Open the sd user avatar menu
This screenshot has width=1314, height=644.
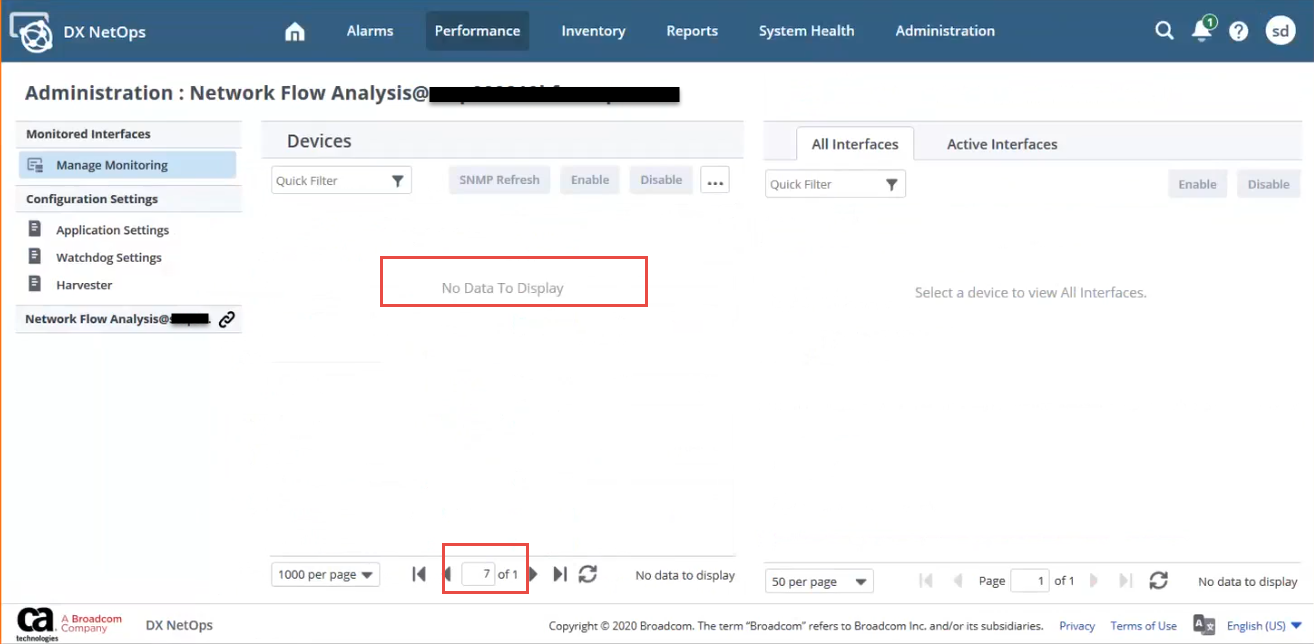point(1281,31)
